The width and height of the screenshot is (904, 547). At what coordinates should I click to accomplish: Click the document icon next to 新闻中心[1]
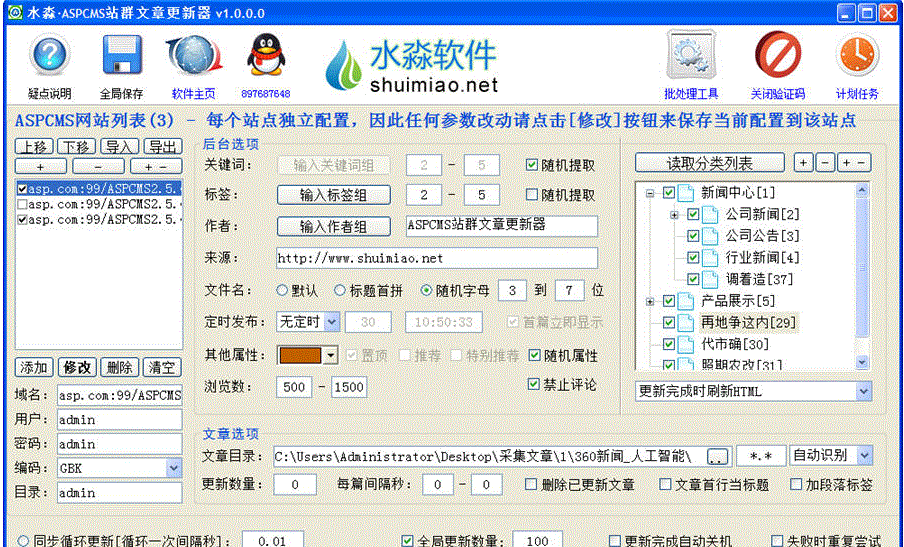click(686, 193)
